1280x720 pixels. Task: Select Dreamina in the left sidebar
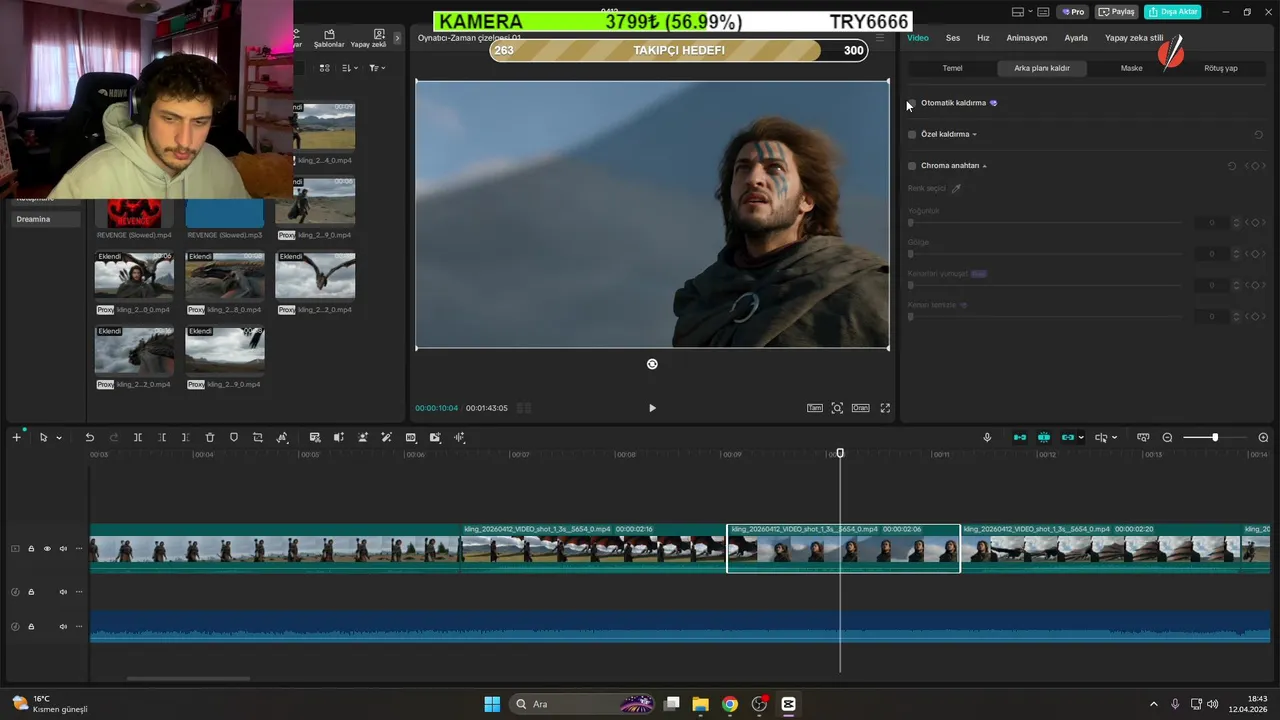[x=44, y=219]
